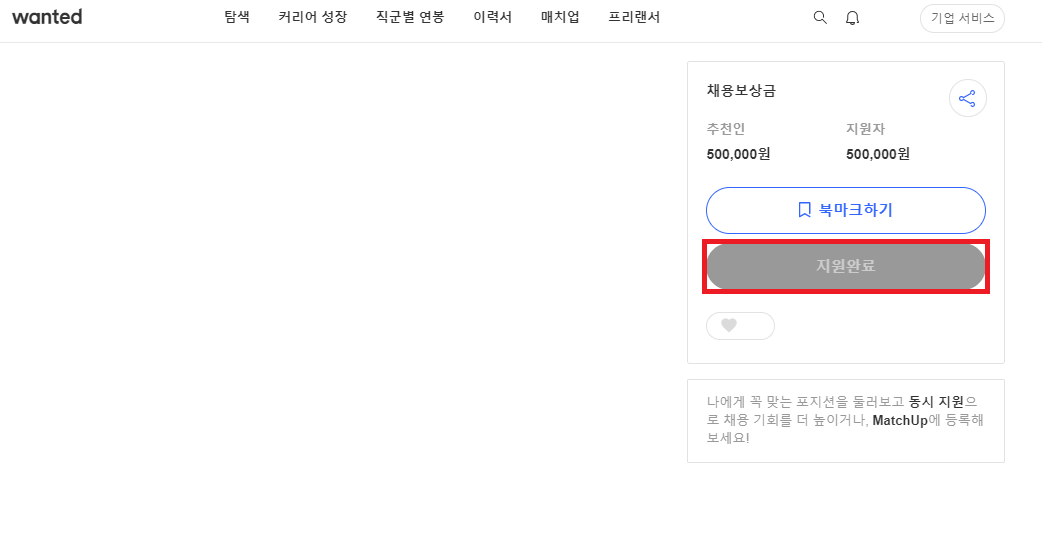This screenshot has height=550, width=1042.
Task: Click 500,000원 under 지원자
Action: pyautogui.click(x=878, y=154)
